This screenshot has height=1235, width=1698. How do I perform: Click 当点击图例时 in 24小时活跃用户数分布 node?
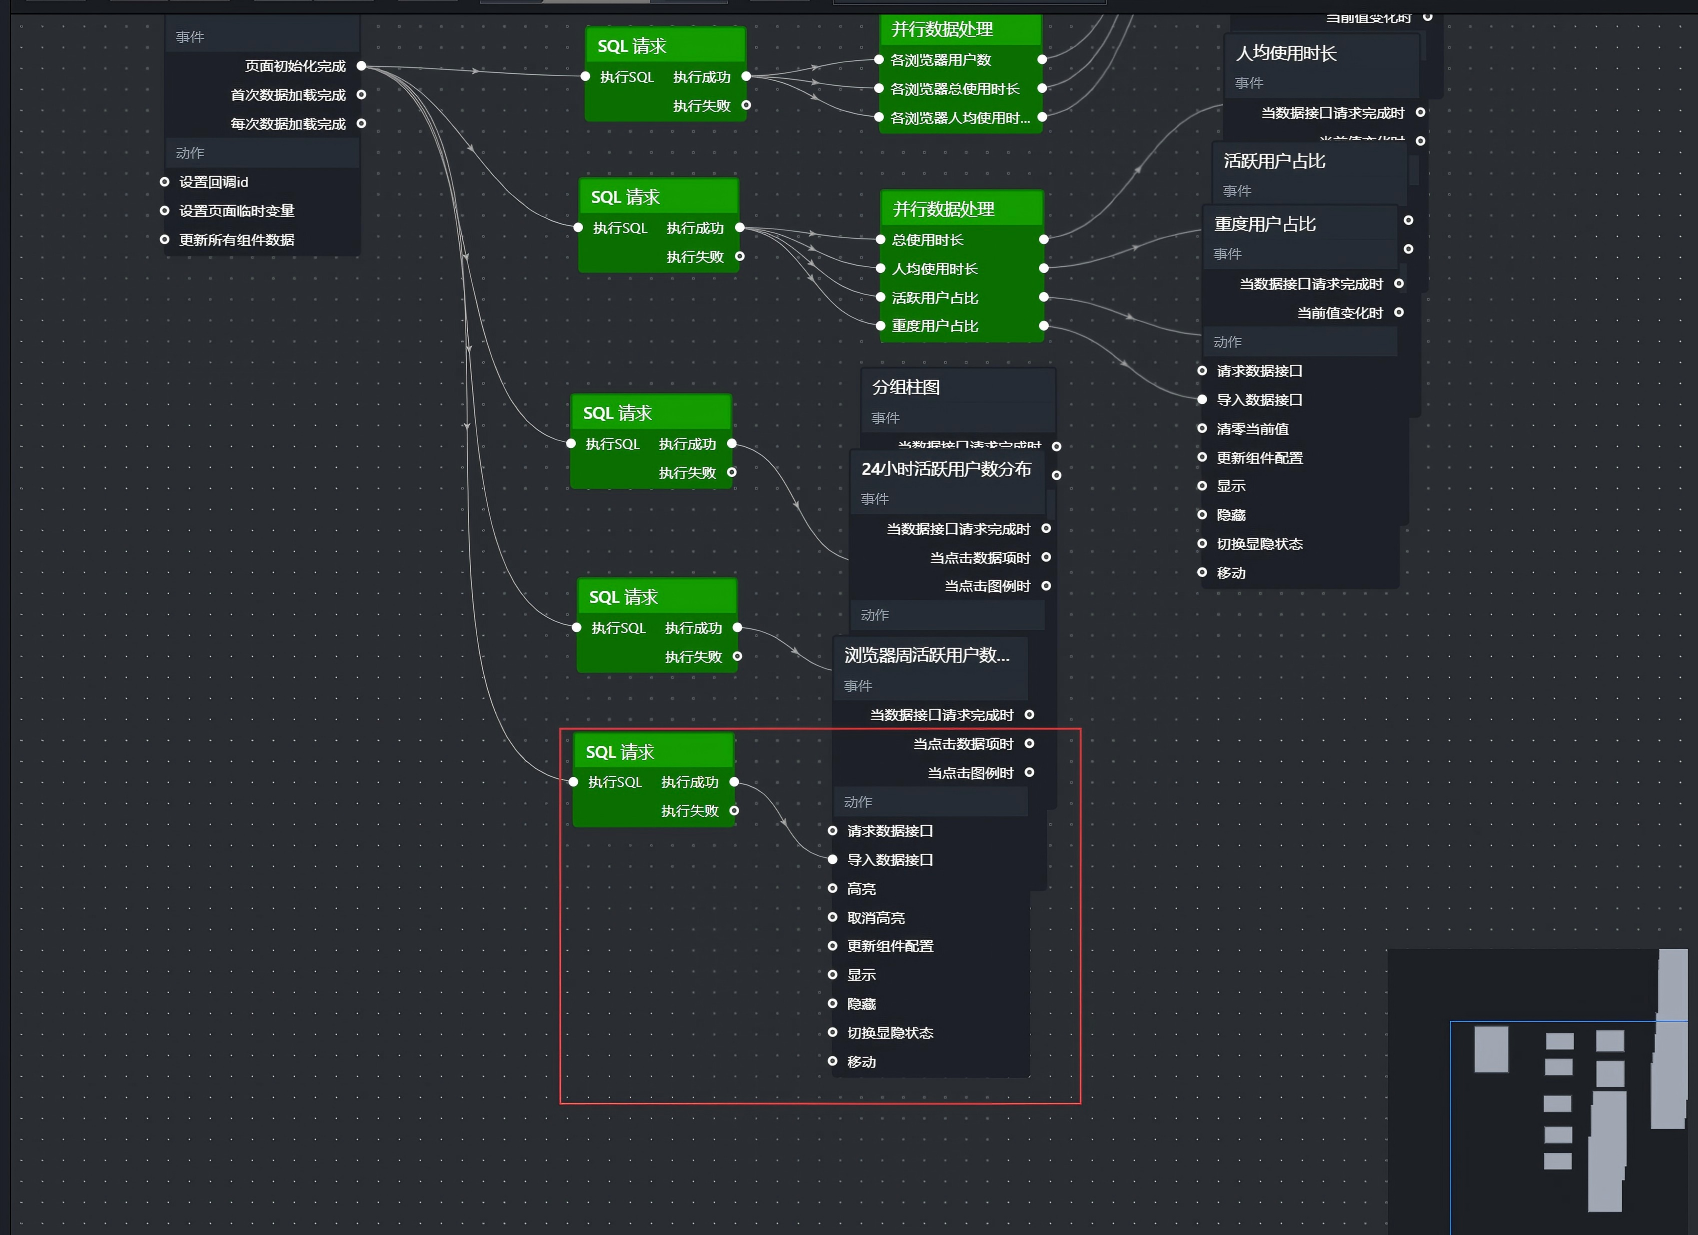coord(987,586)
